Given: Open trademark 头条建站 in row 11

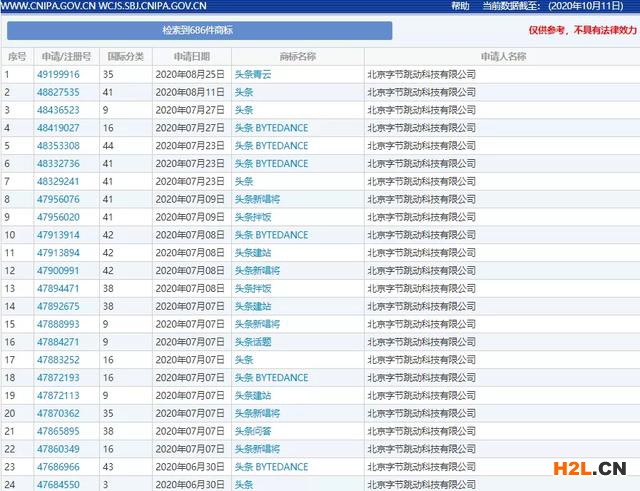Looking at the screenshot, I should (253, 253).
